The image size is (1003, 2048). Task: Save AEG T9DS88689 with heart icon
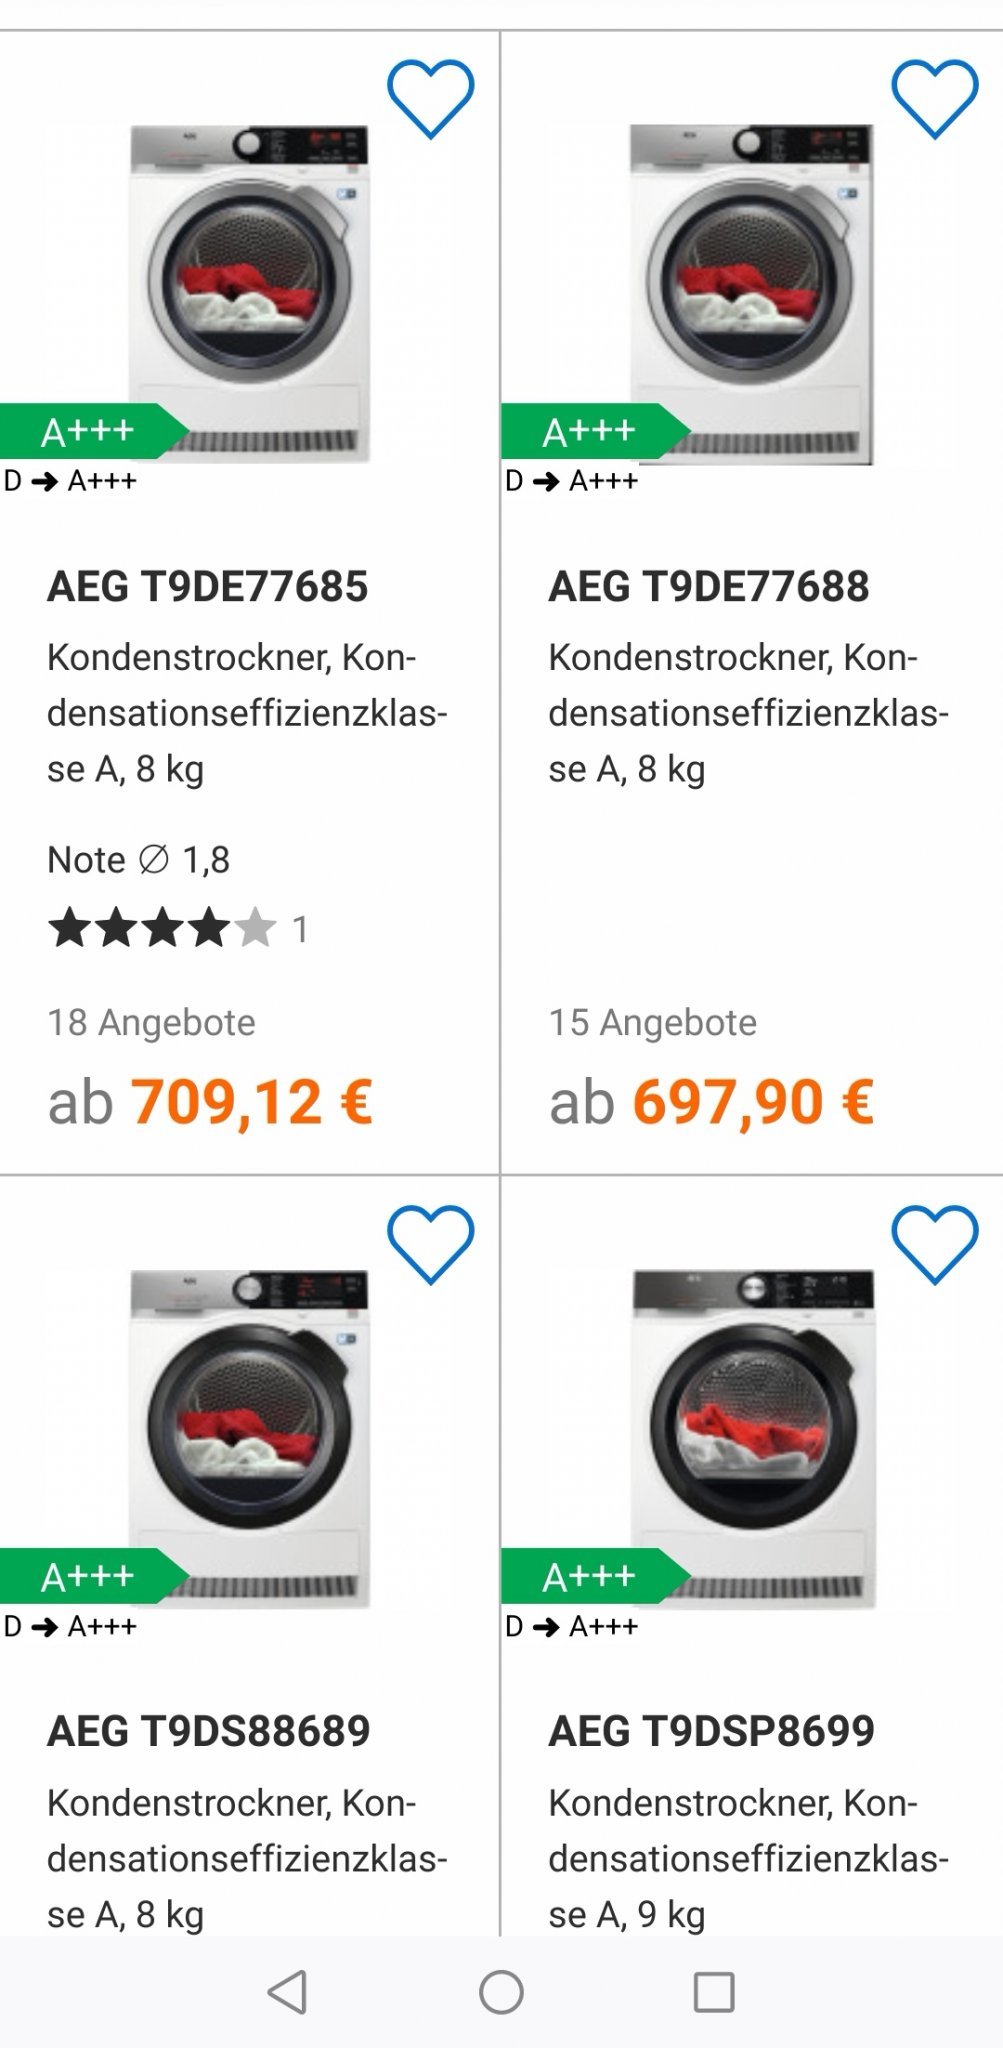[x=430, y=1243]
